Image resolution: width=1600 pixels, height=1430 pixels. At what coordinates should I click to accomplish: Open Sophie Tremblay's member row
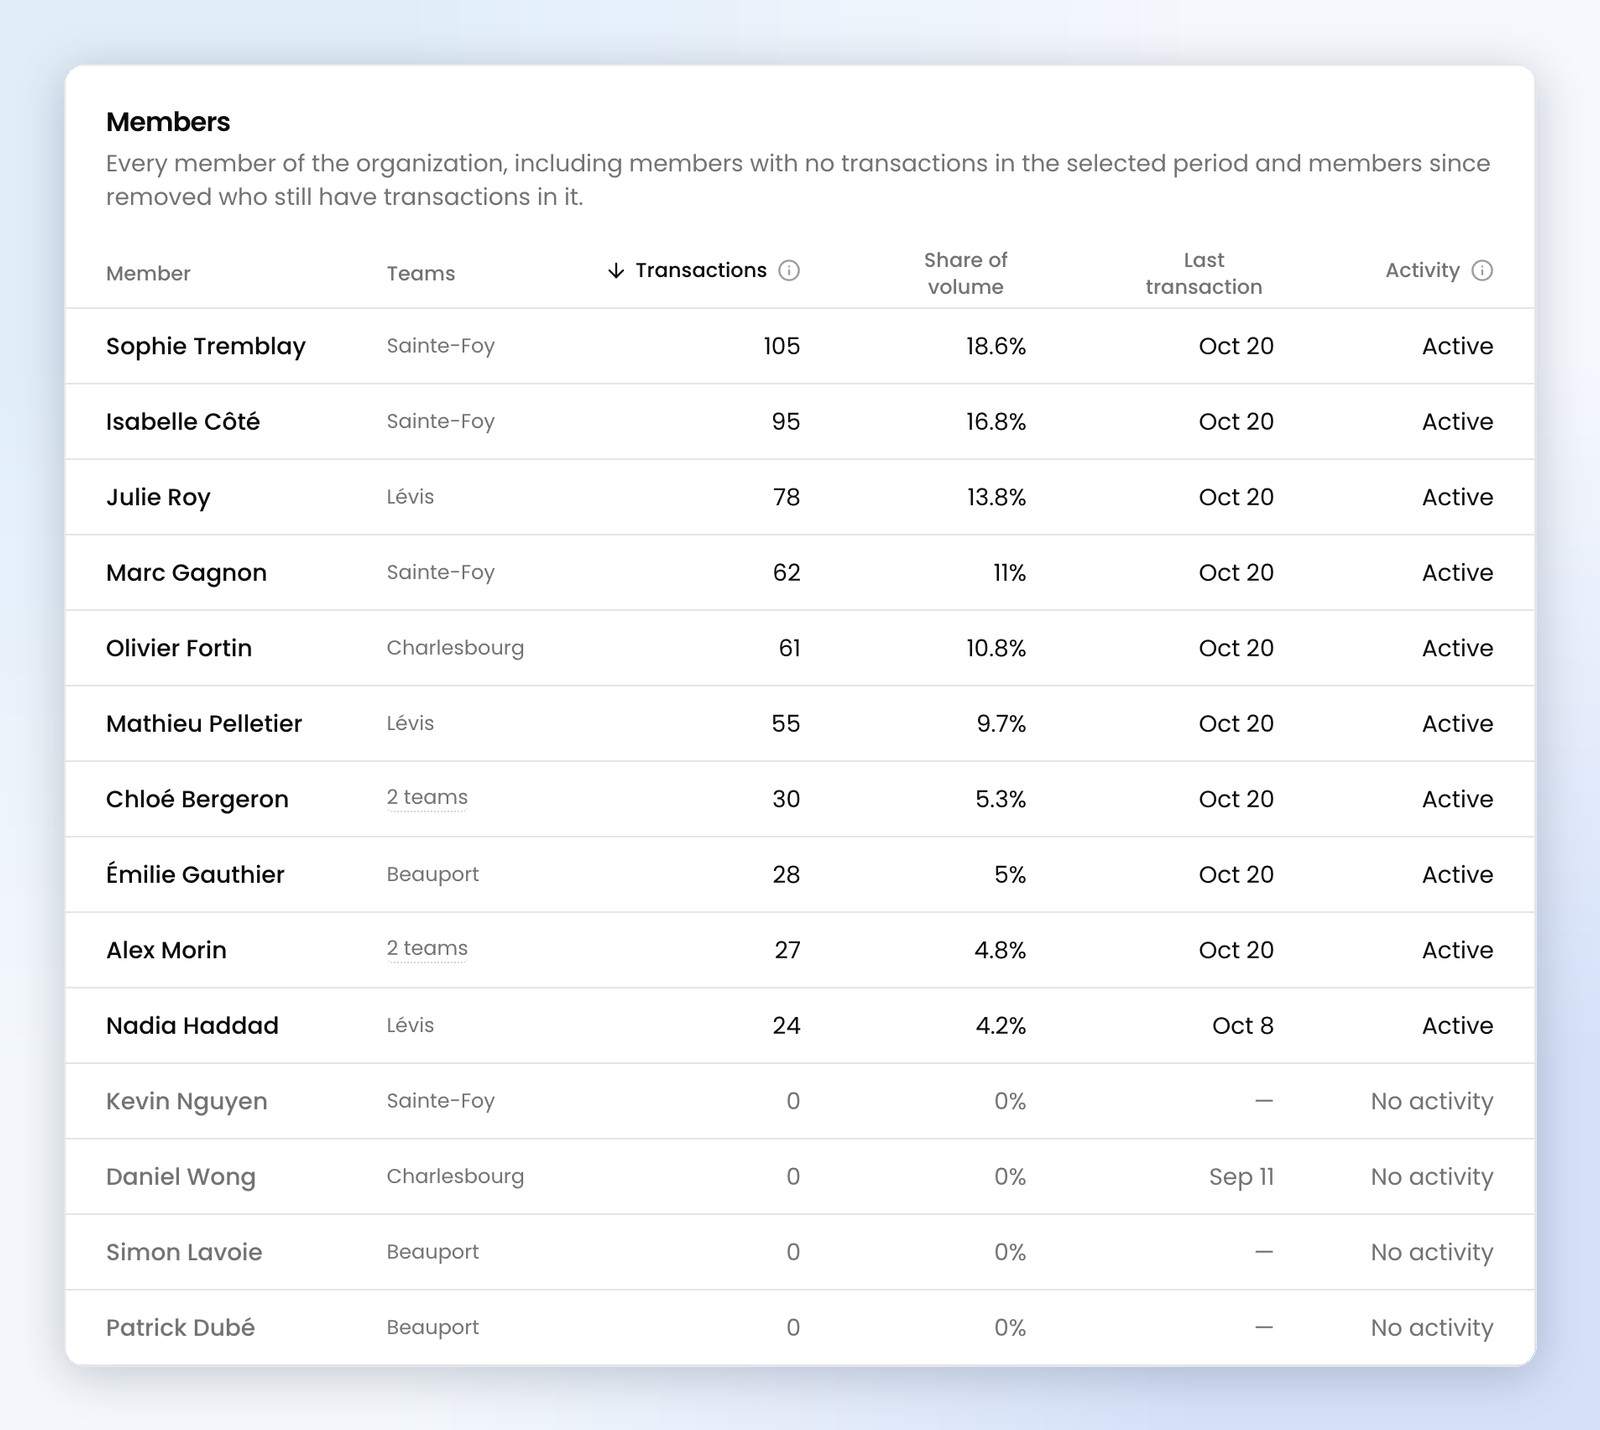(800, 346)
